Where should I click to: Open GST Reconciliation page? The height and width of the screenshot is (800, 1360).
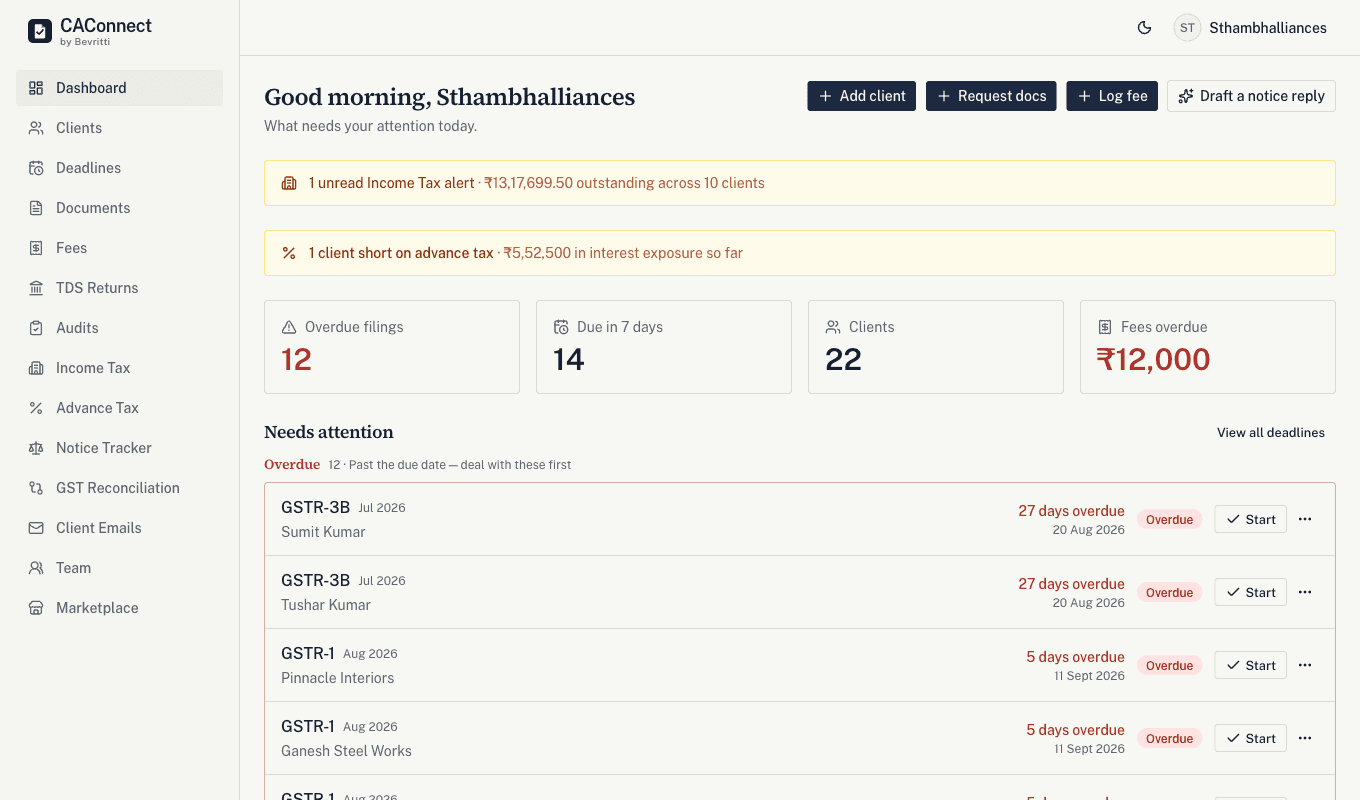pyautogui.click(x=119, y=488)
